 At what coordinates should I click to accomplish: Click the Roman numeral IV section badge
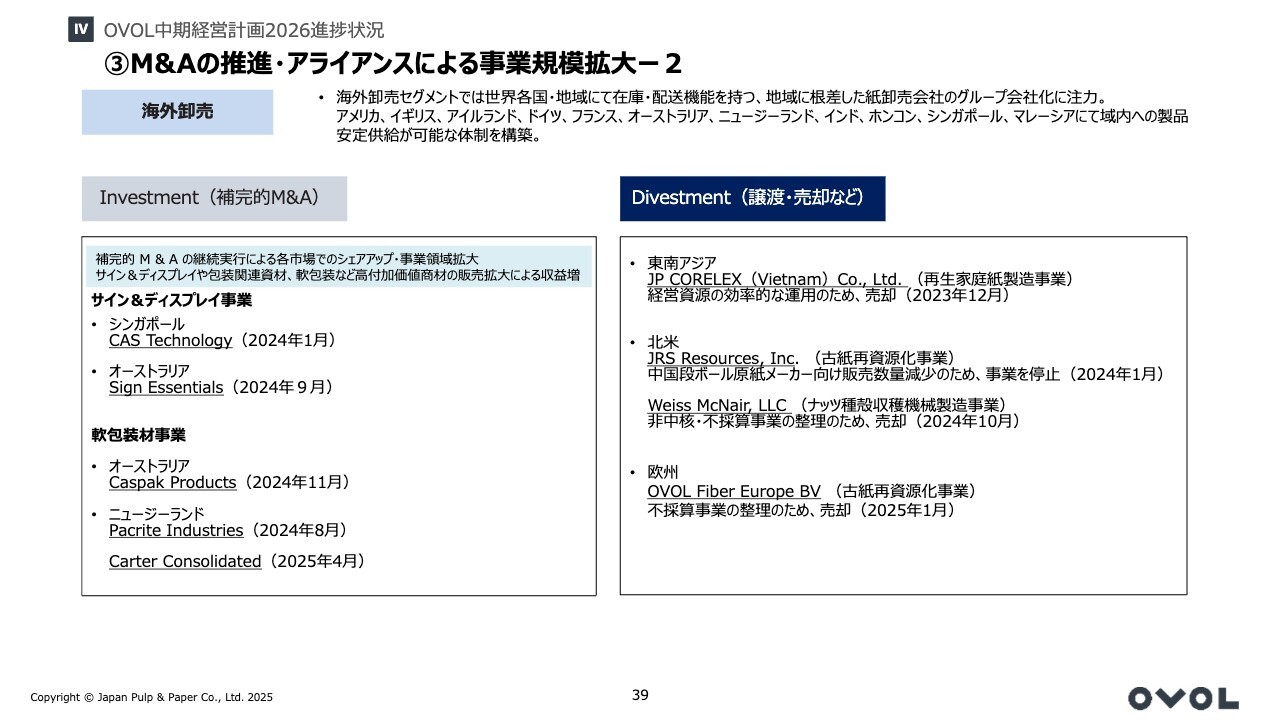[x=81, y=30]
